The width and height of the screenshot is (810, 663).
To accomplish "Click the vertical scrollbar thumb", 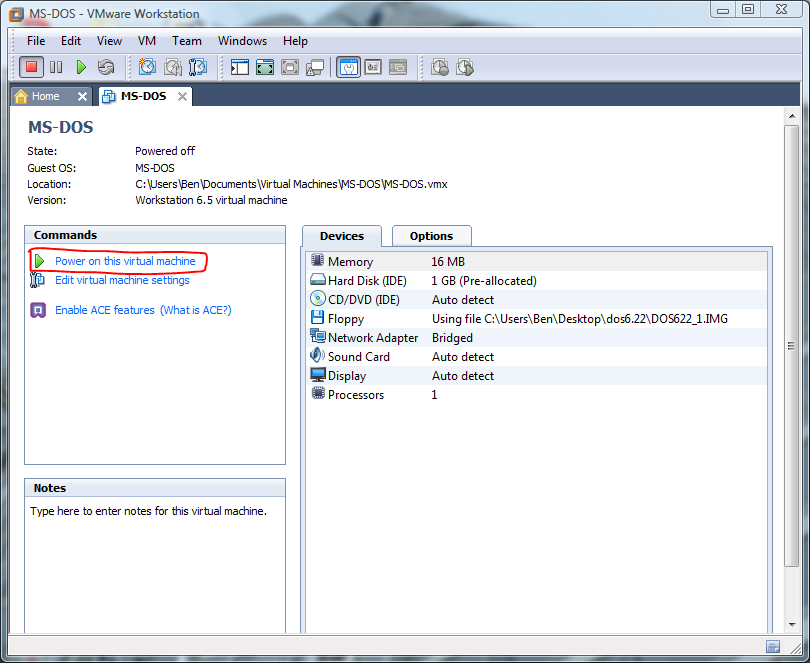I will (x=791, y=346).
